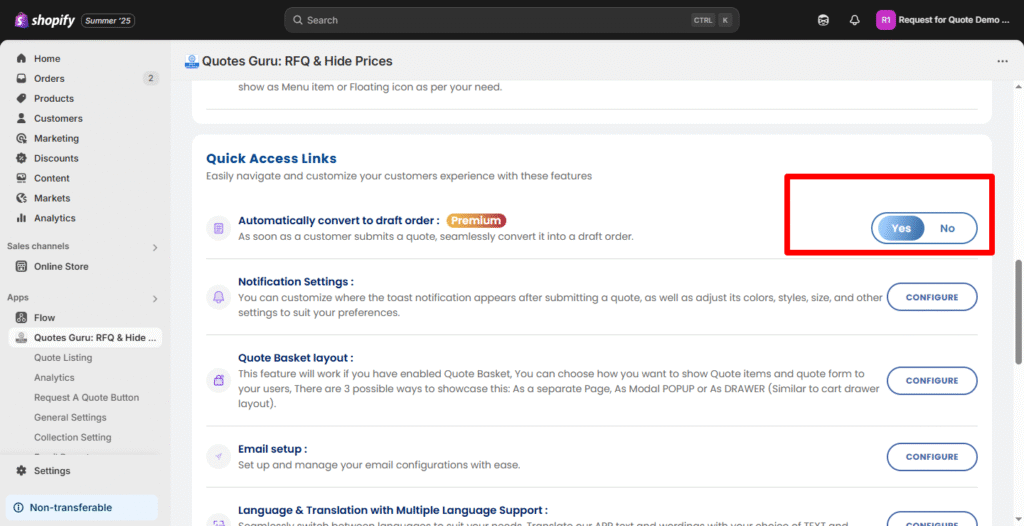
Task: Click the Email setup paper plane icon
Action: click(219, 457)
